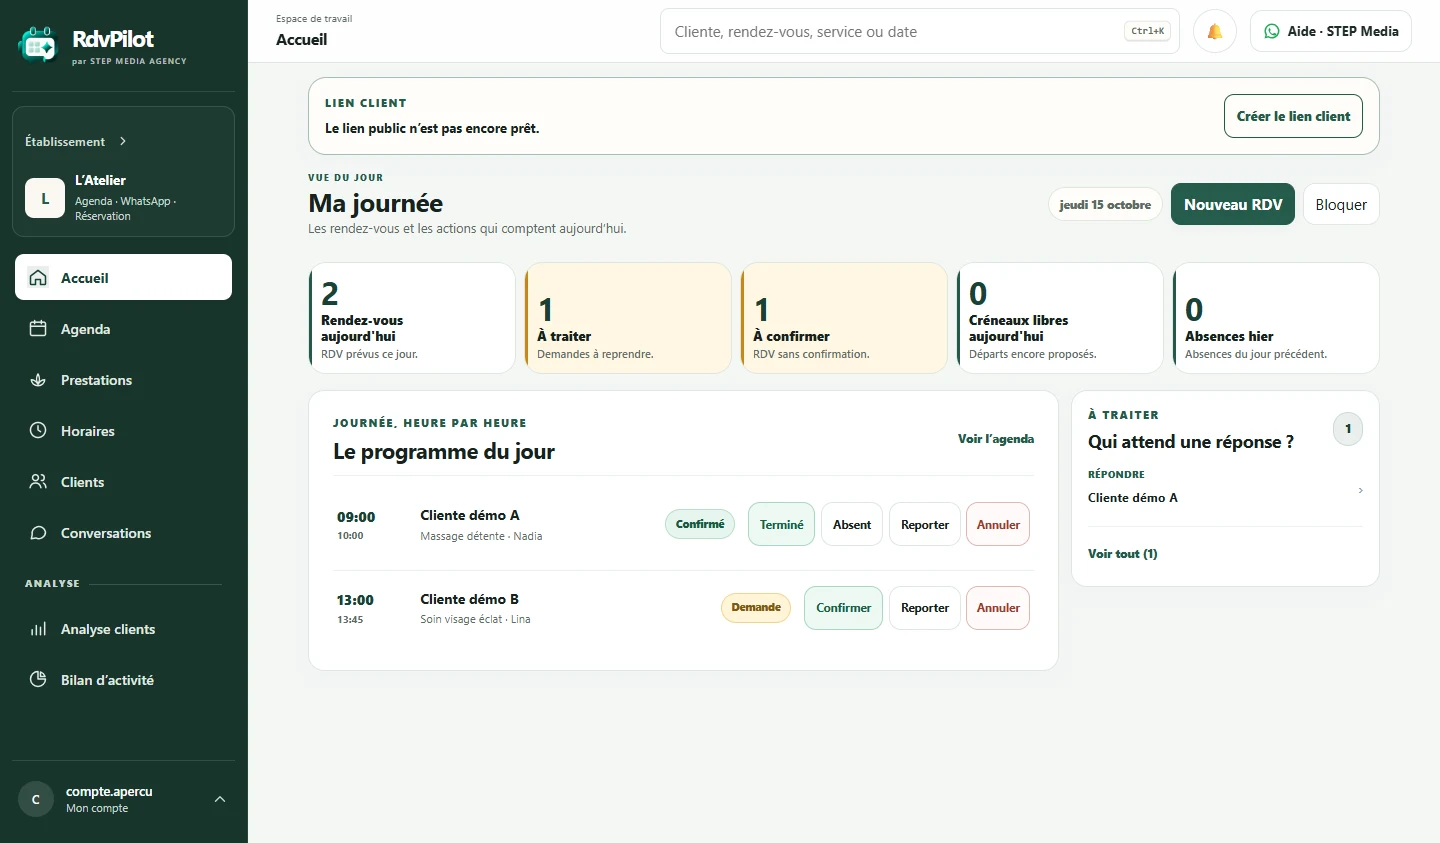
Task: Open Conversations menu item
Action: [x=123, y=533]
